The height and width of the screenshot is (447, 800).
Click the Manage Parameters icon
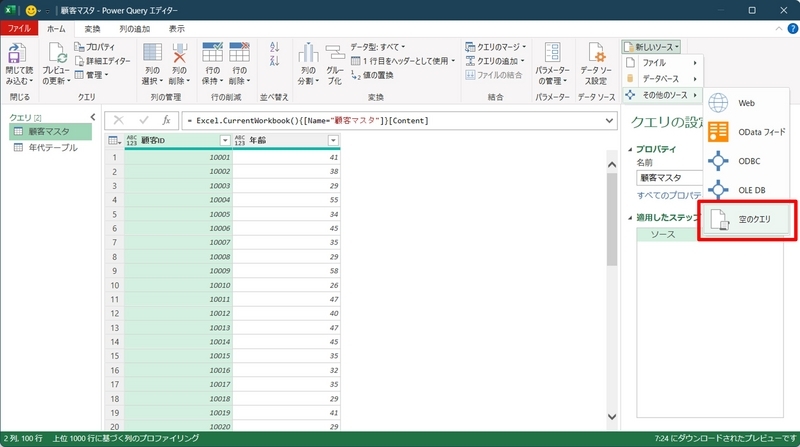click(552, 53)
